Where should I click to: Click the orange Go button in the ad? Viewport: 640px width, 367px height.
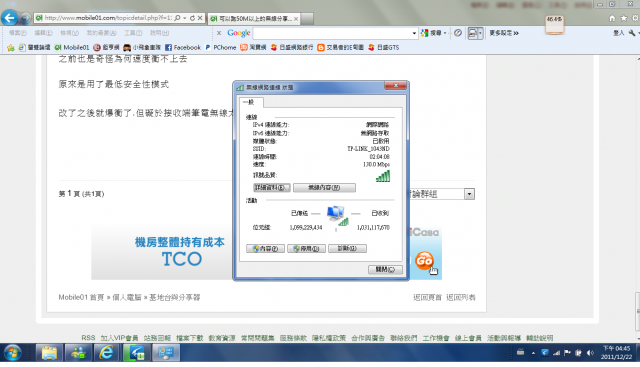tap(424, 260)
